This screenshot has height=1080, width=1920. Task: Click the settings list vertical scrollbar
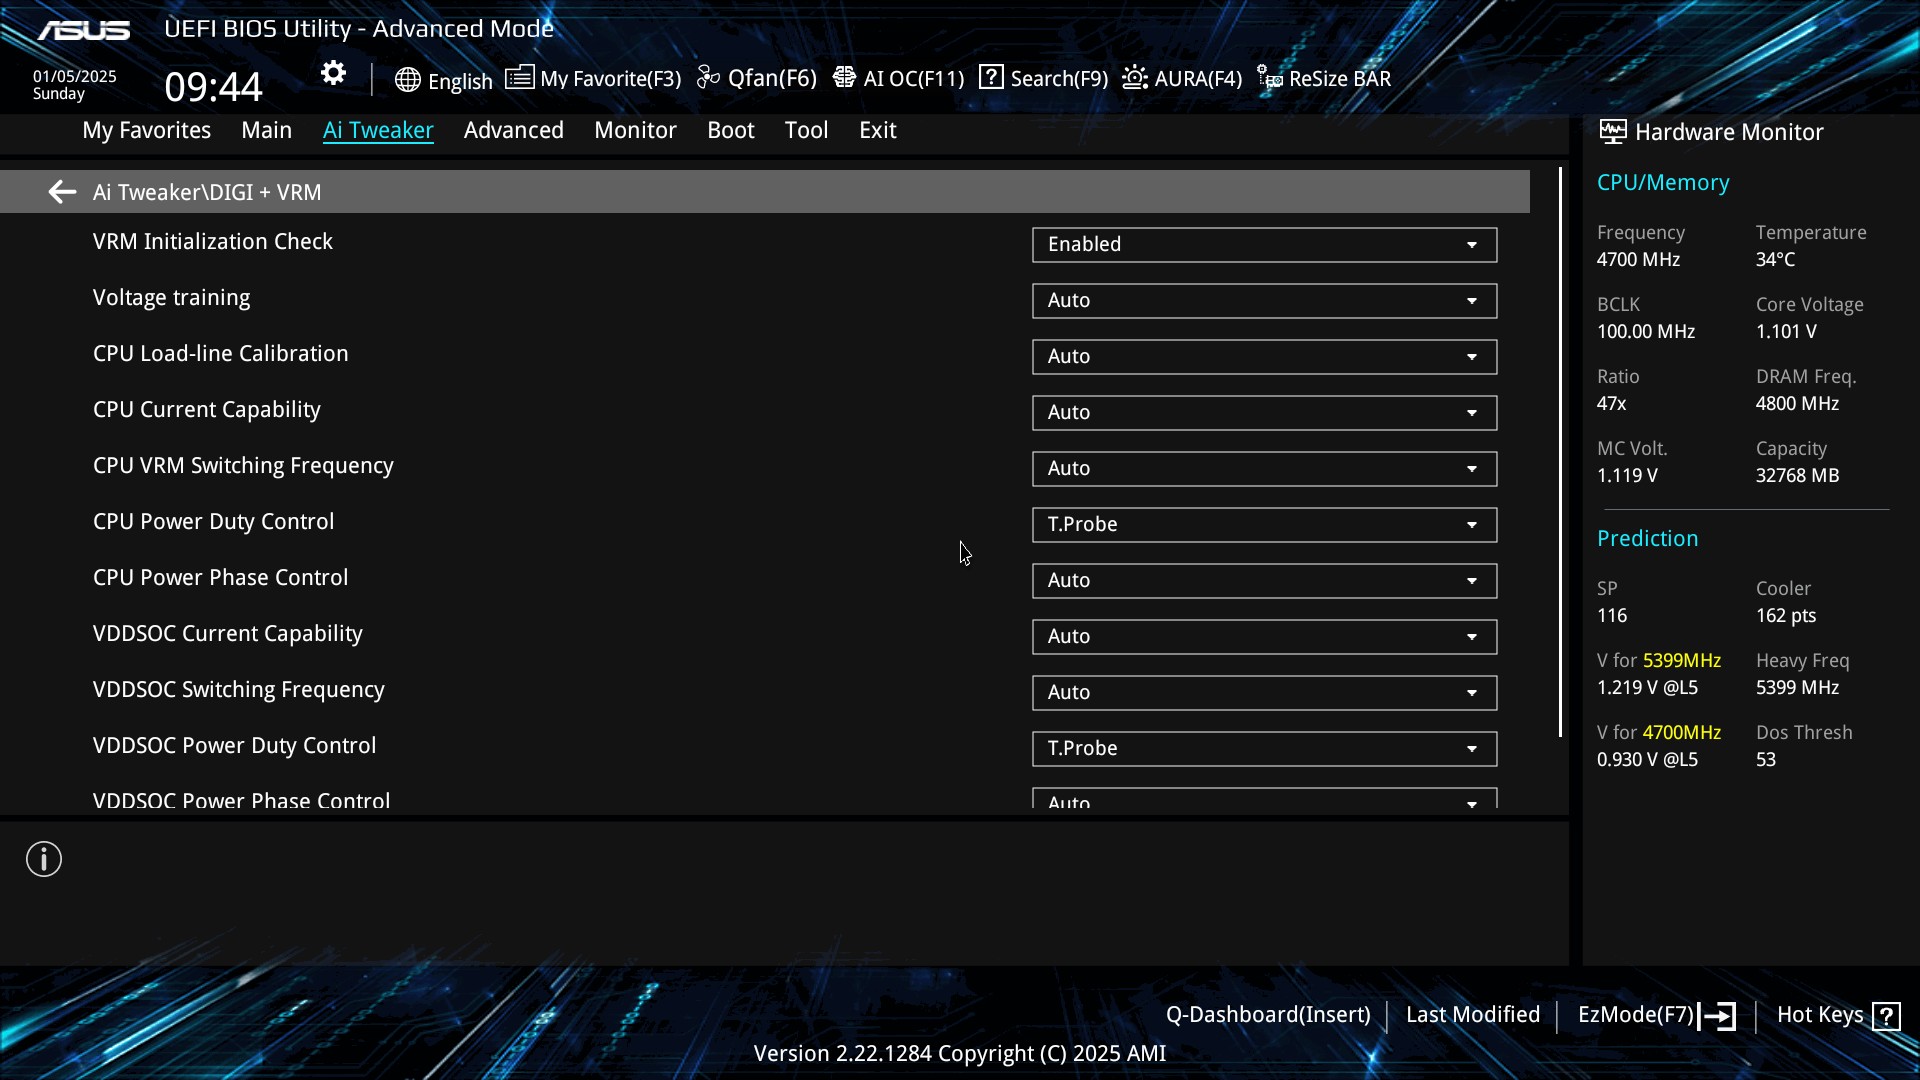(1560, 453)
